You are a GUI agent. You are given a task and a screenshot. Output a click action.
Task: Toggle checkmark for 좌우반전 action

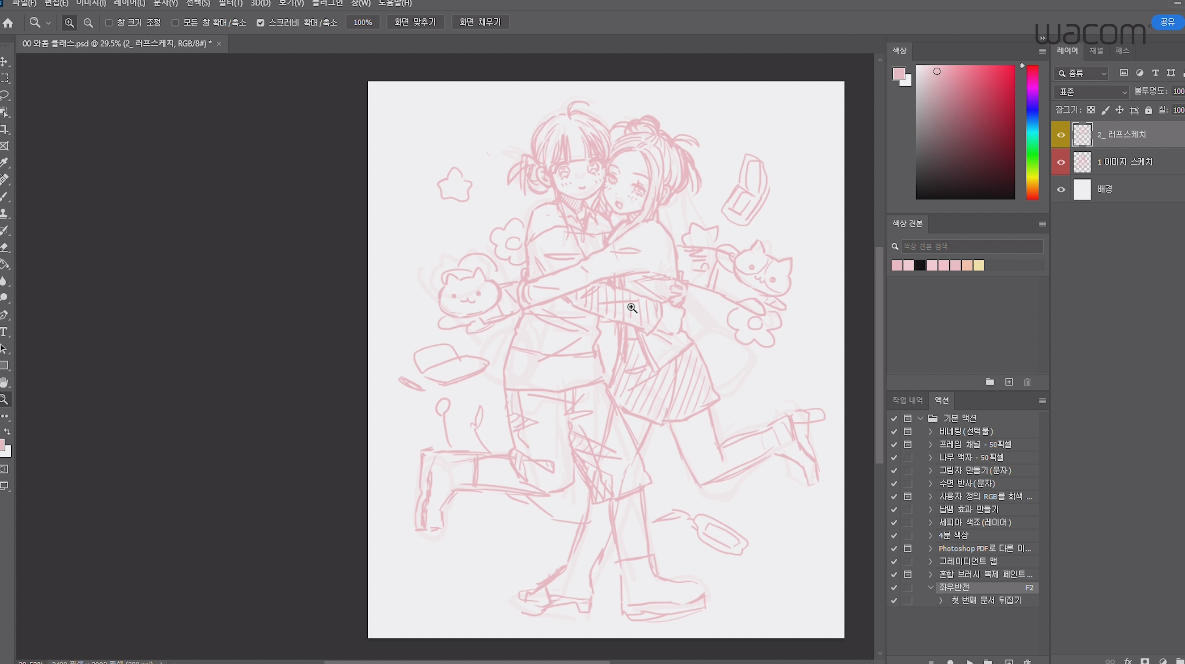pos(894,588)
